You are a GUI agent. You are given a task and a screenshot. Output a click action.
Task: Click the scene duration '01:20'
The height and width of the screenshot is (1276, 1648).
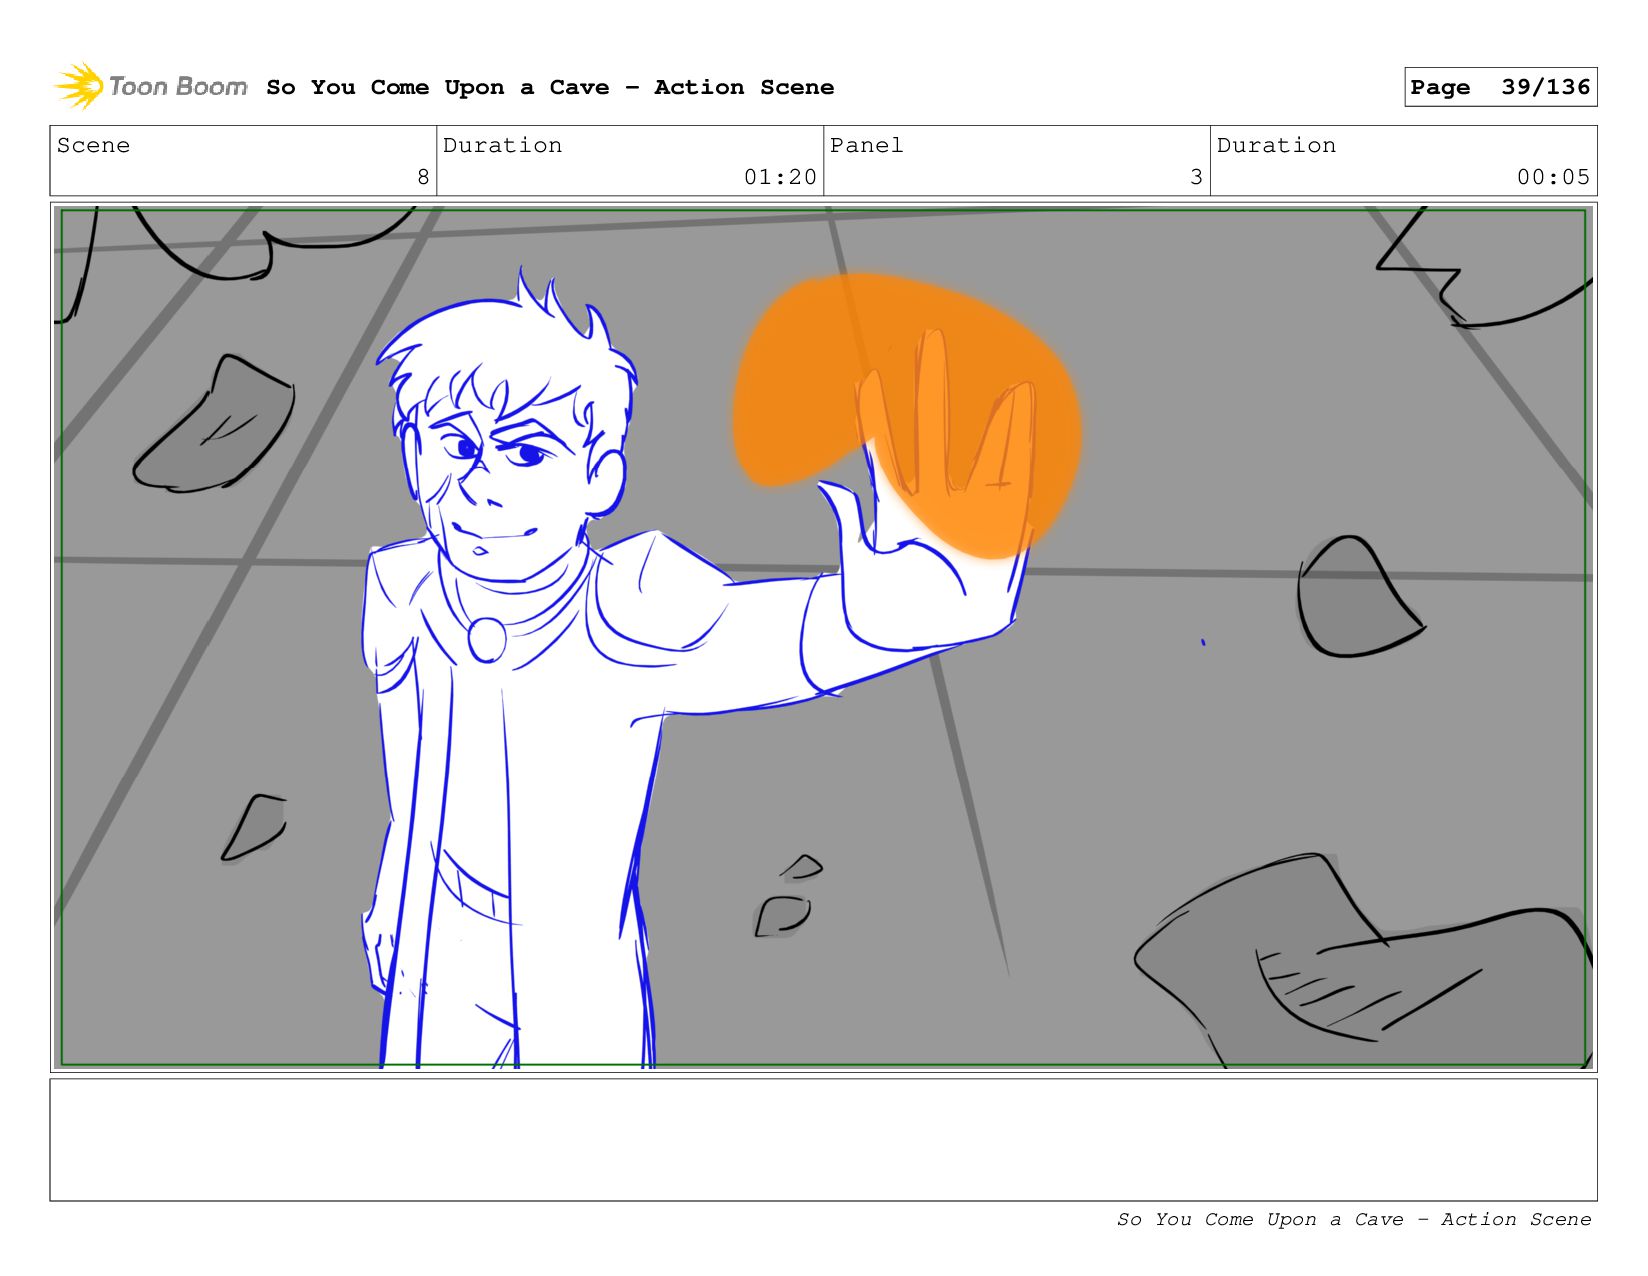(780, 177)
